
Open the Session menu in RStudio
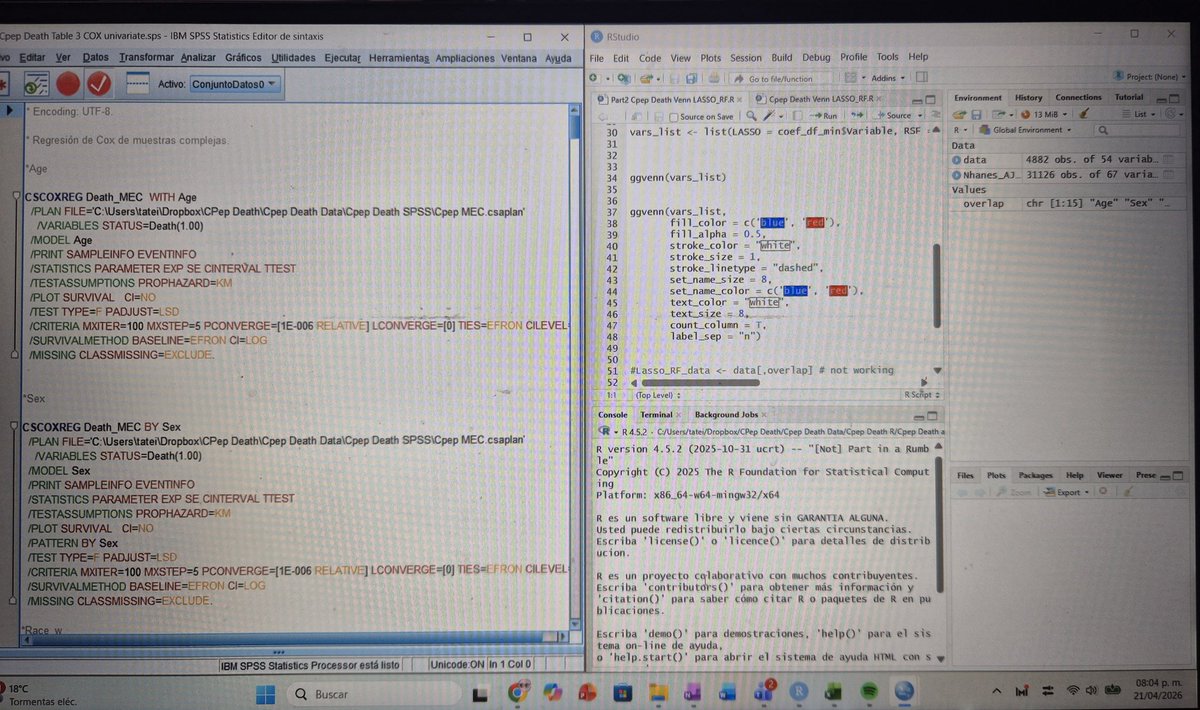746,57
